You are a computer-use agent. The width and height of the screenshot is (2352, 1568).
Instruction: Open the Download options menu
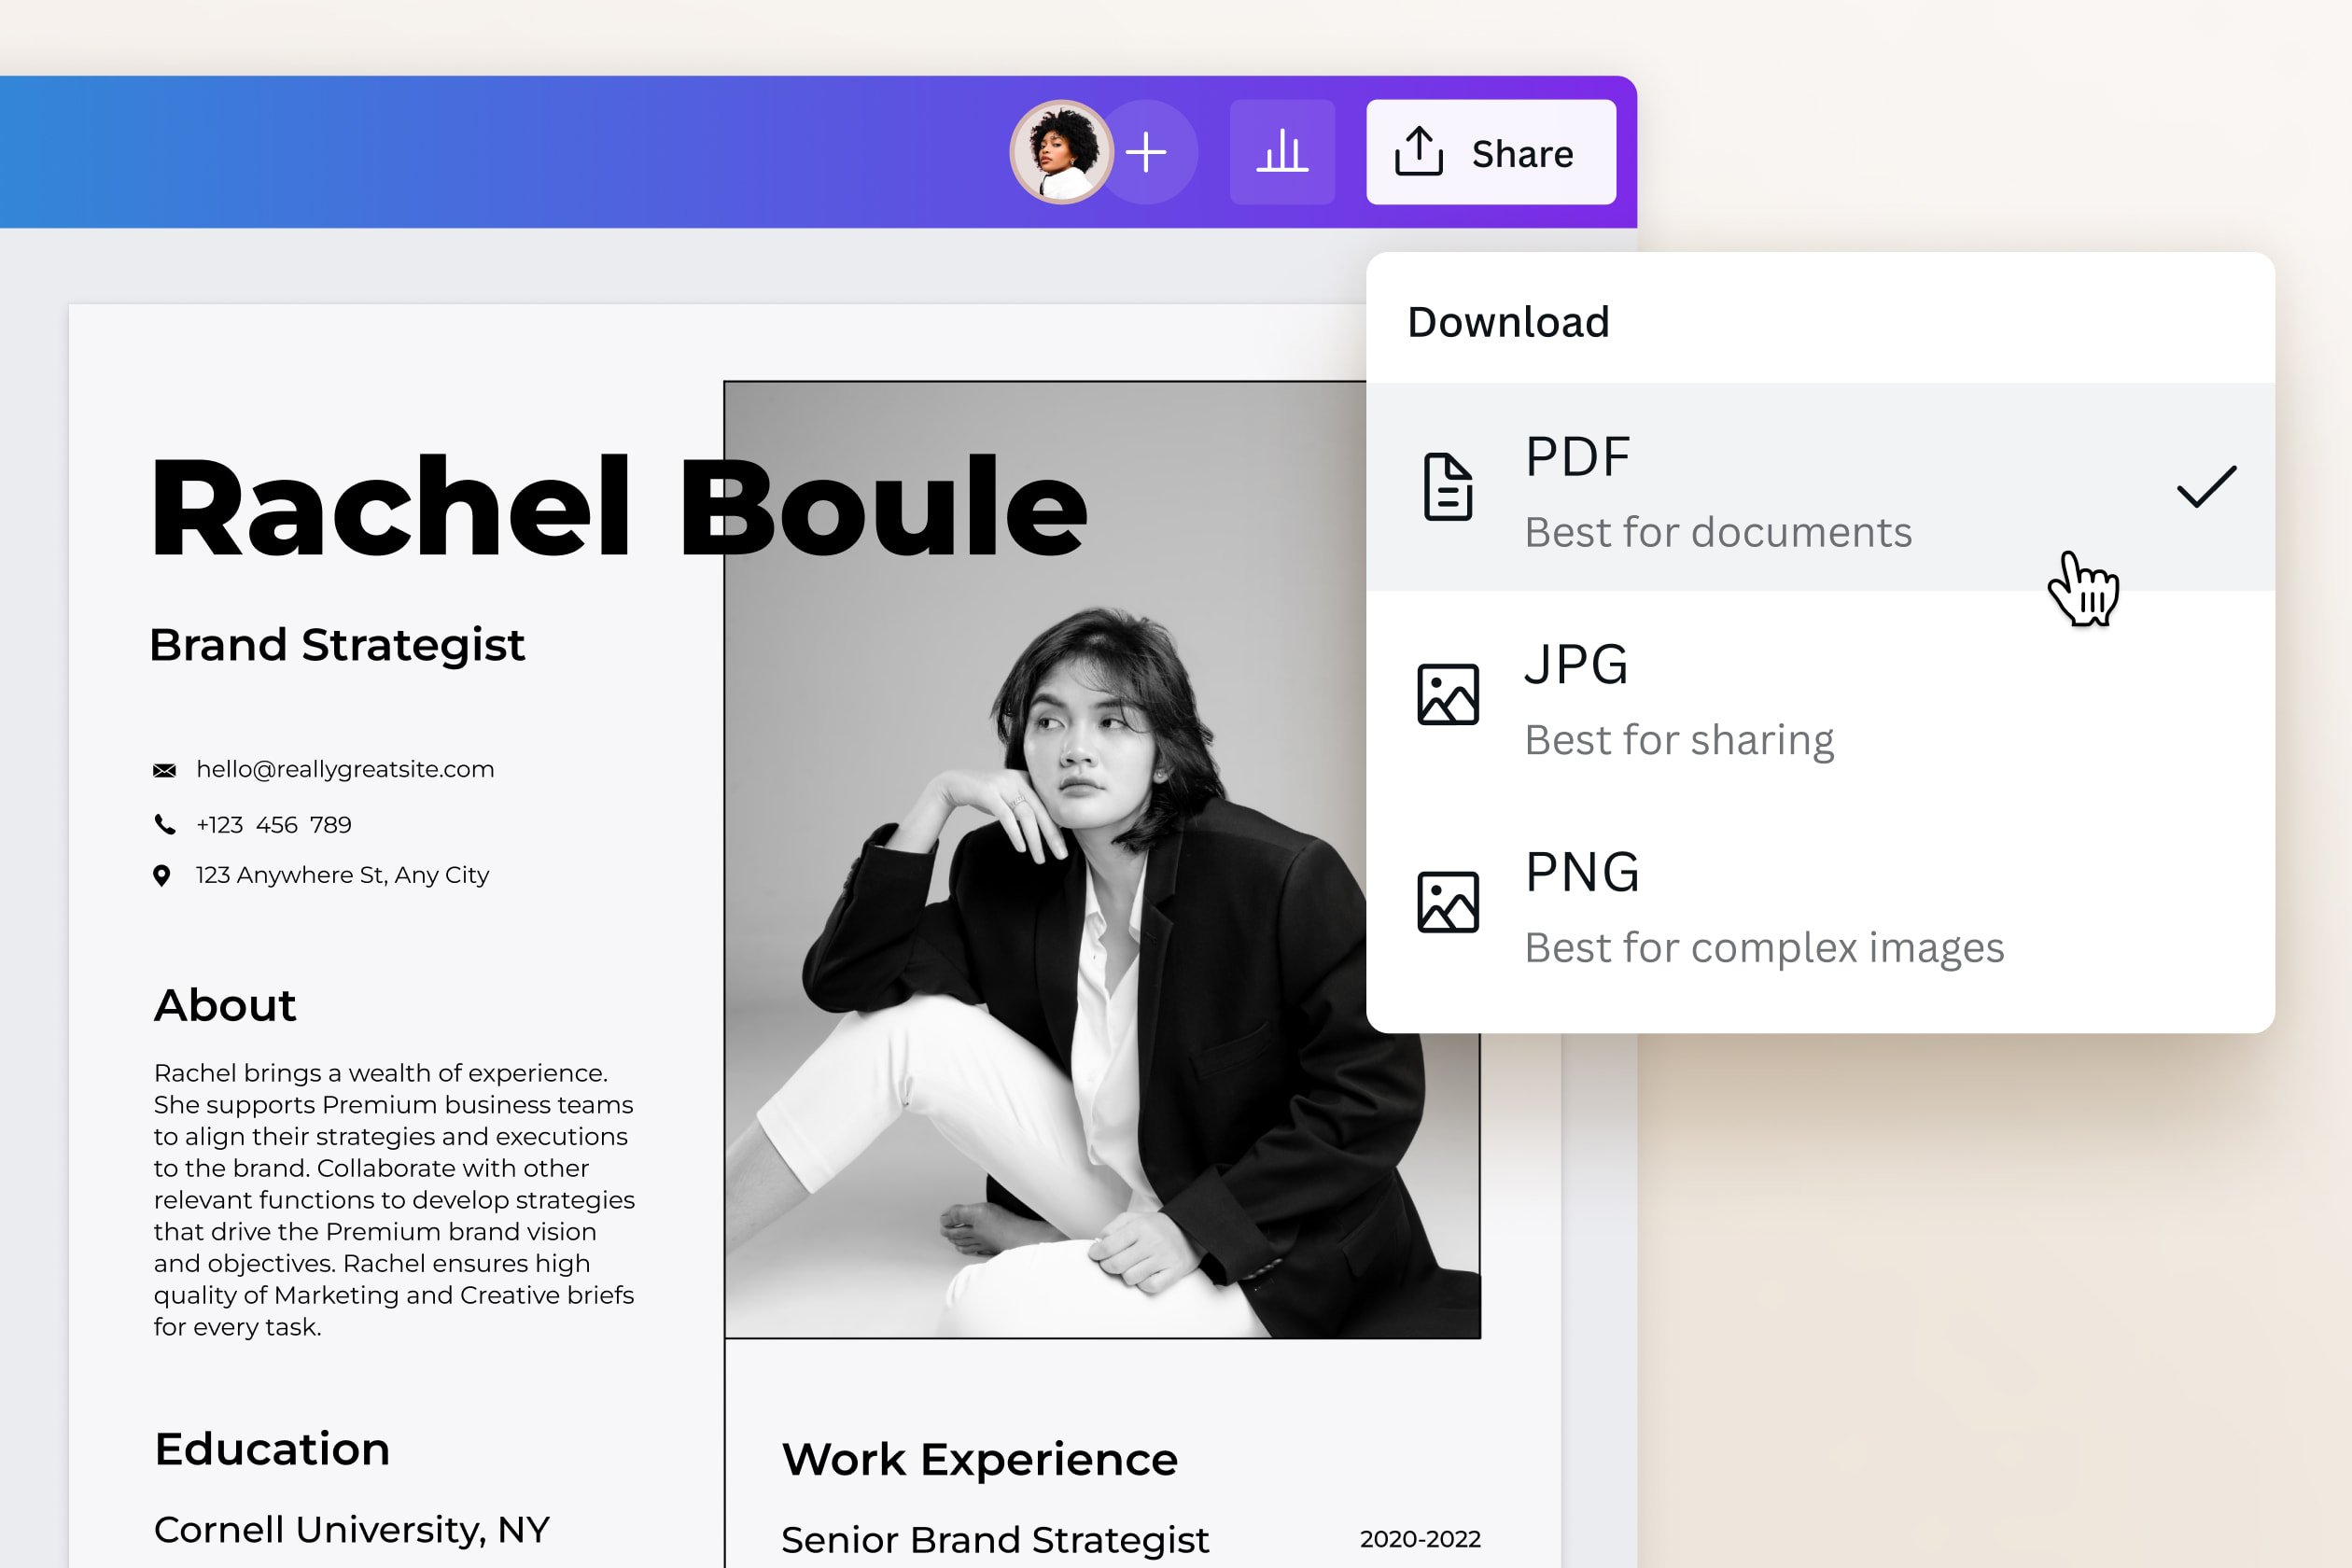click(1507, 321)
